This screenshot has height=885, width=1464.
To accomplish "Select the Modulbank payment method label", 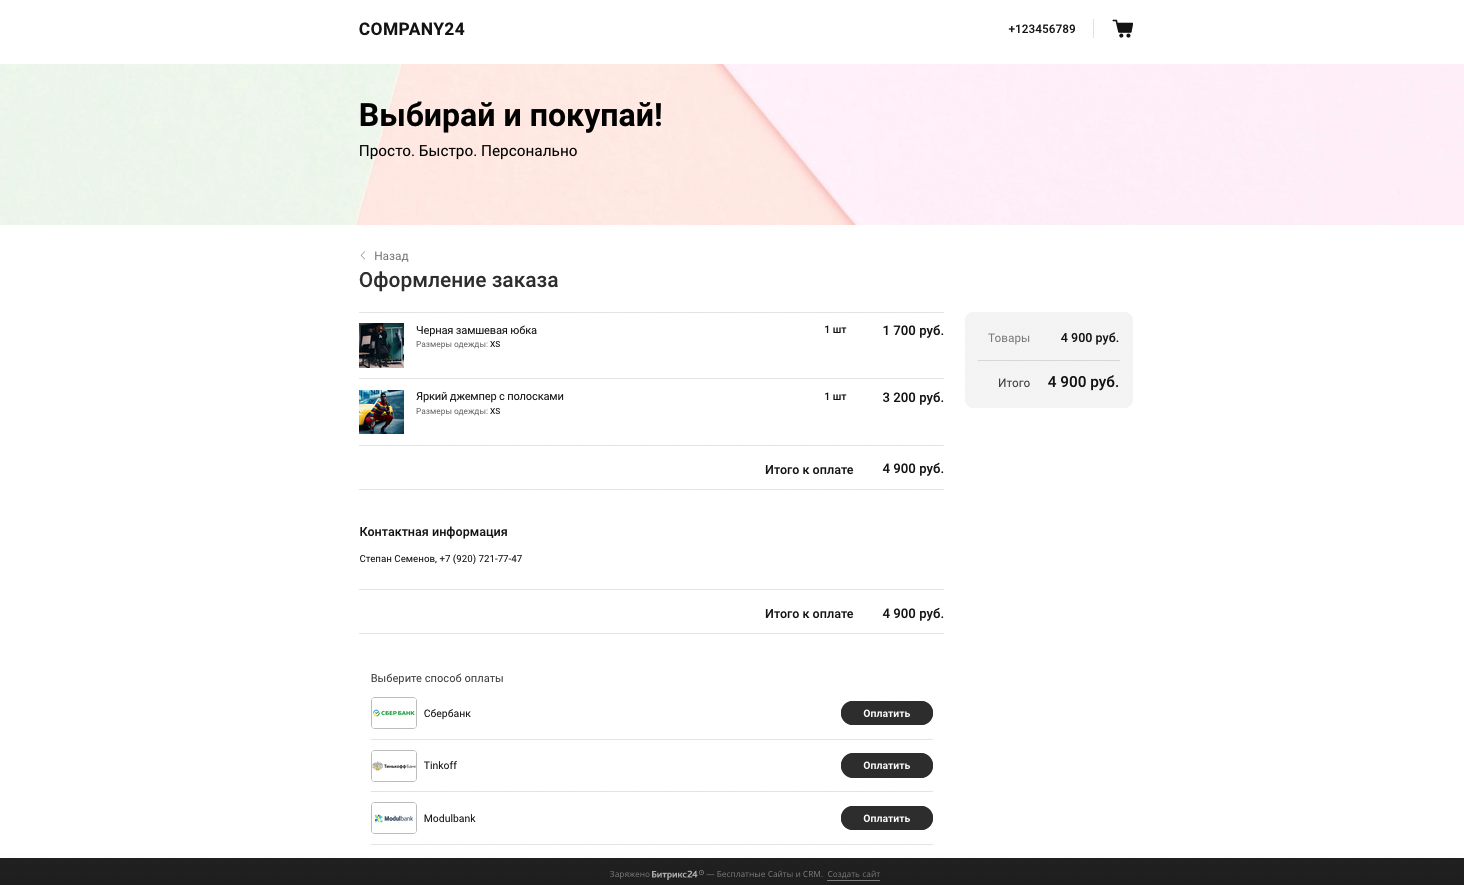I will click(x=450, y=818).
